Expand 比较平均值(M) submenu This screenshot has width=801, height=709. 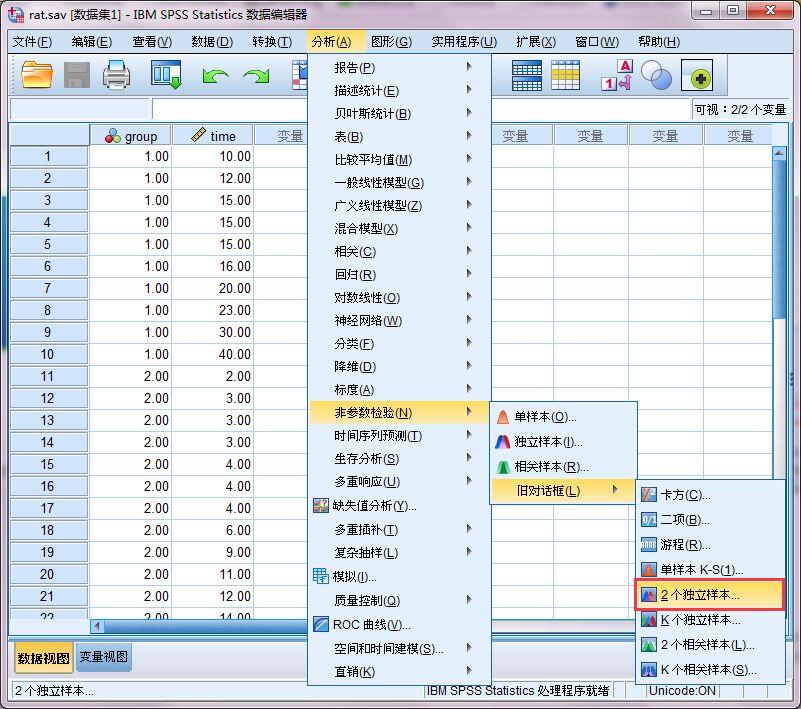tap(399, 159)
